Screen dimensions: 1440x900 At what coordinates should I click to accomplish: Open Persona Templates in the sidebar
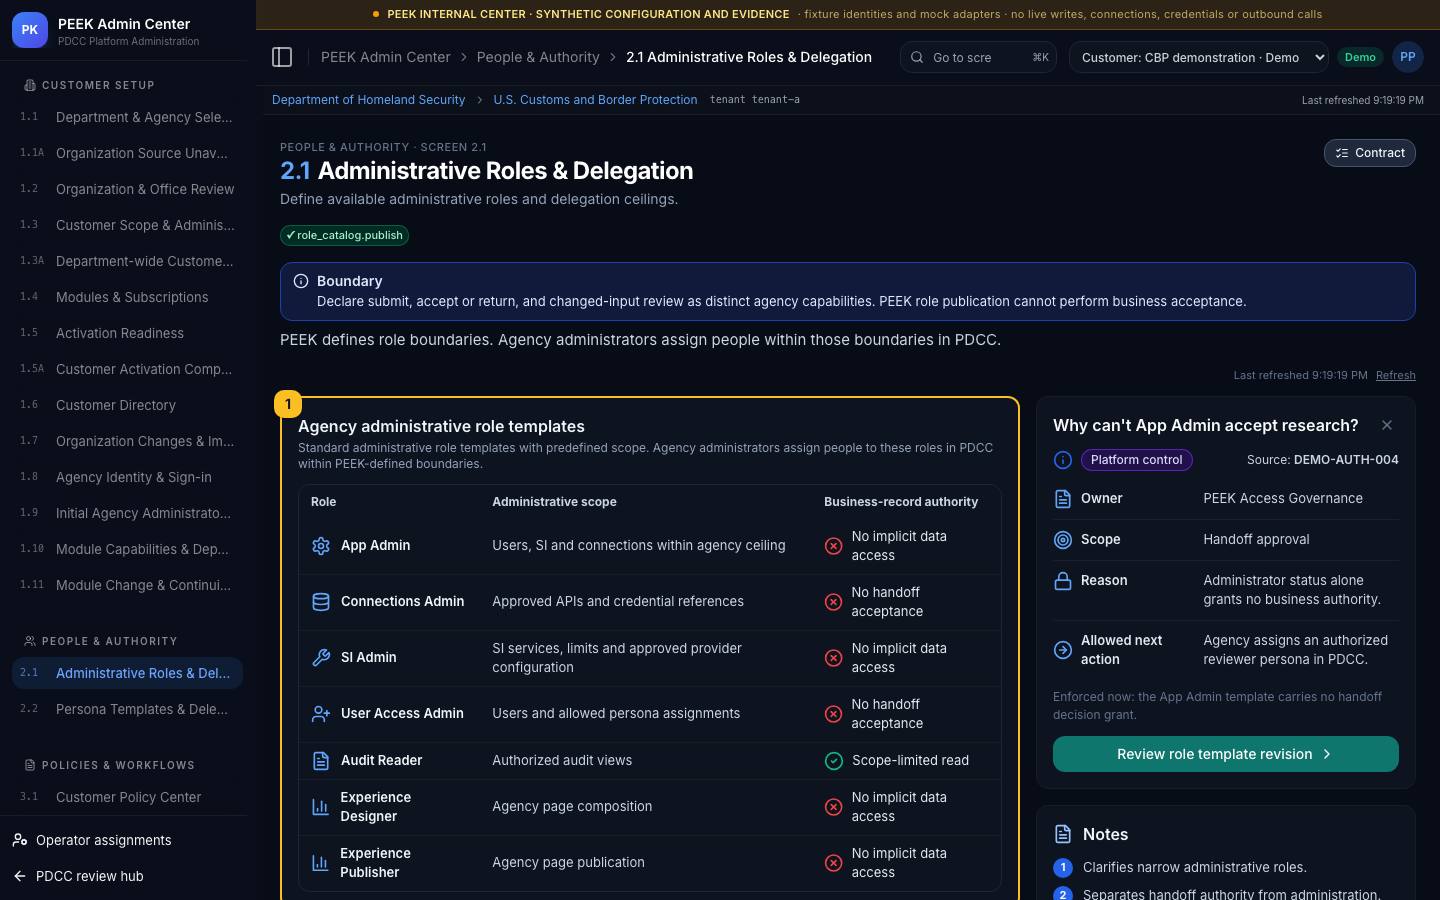tap(127, 709)
